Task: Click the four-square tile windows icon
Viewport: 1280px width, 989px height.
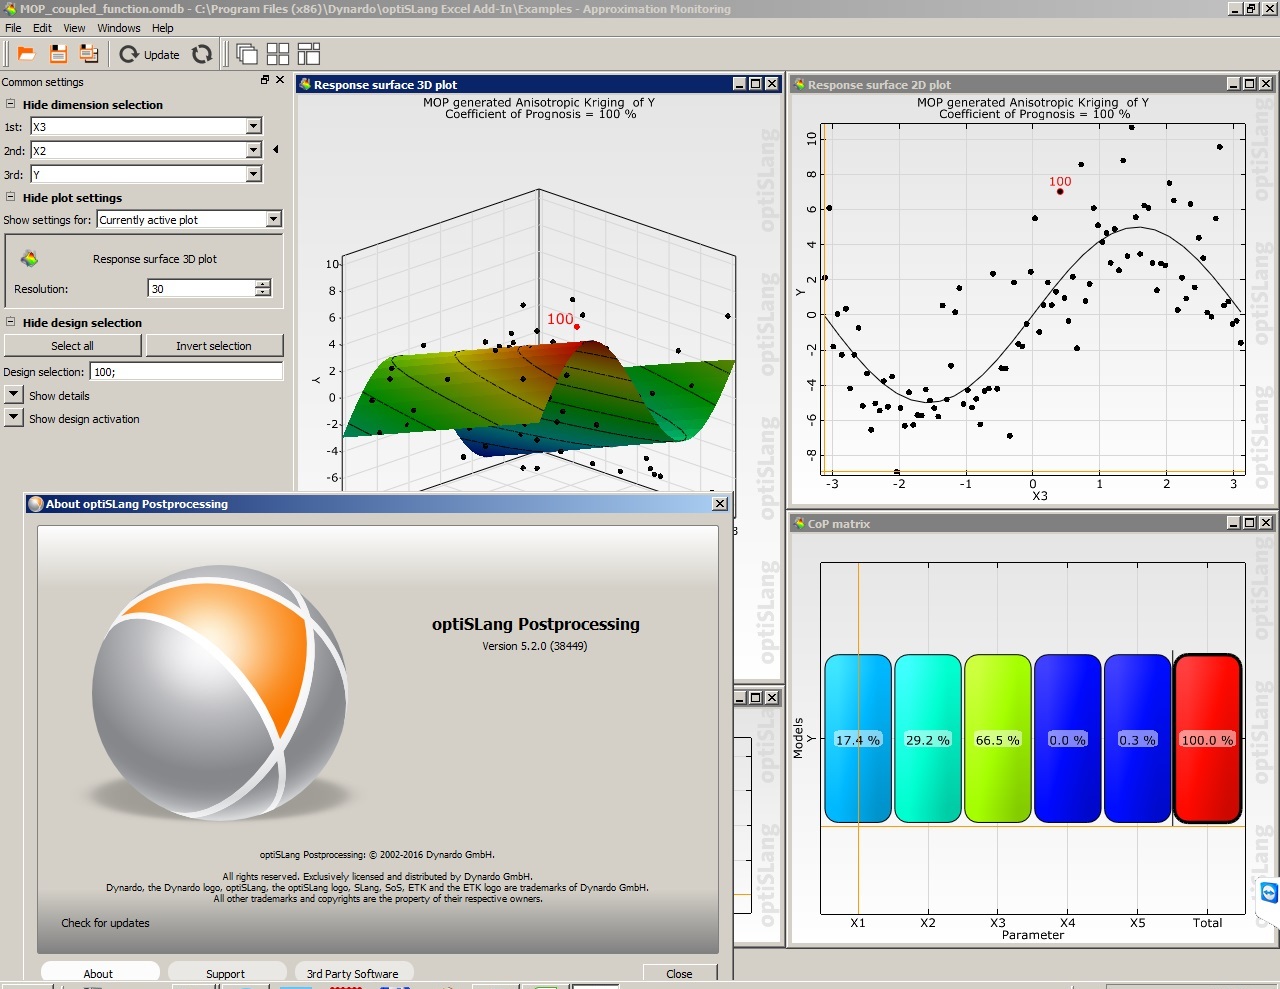Action: click(278, 54)
